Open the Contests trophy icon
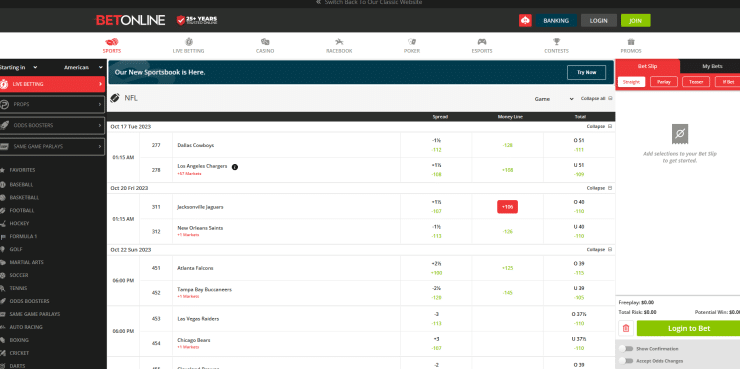This screenshot has width=740, height=369. click(x=556, y=42)
